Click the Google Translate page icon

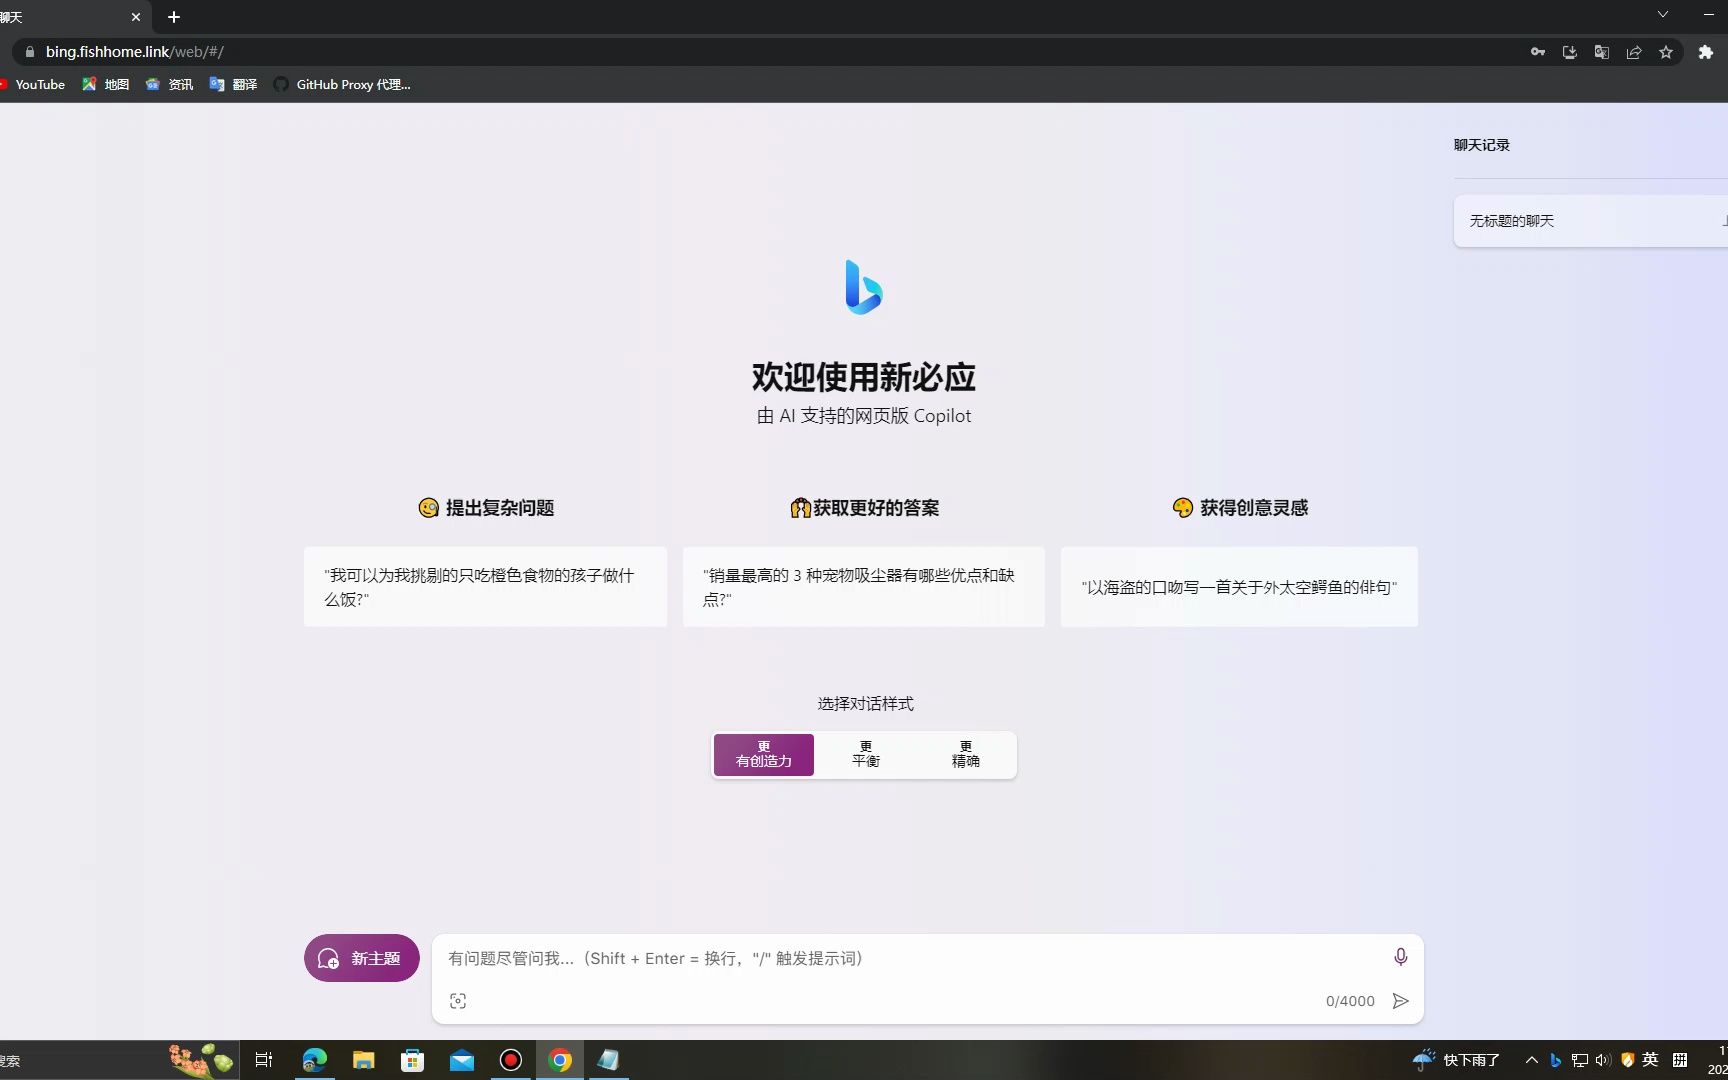point(1602,52)
